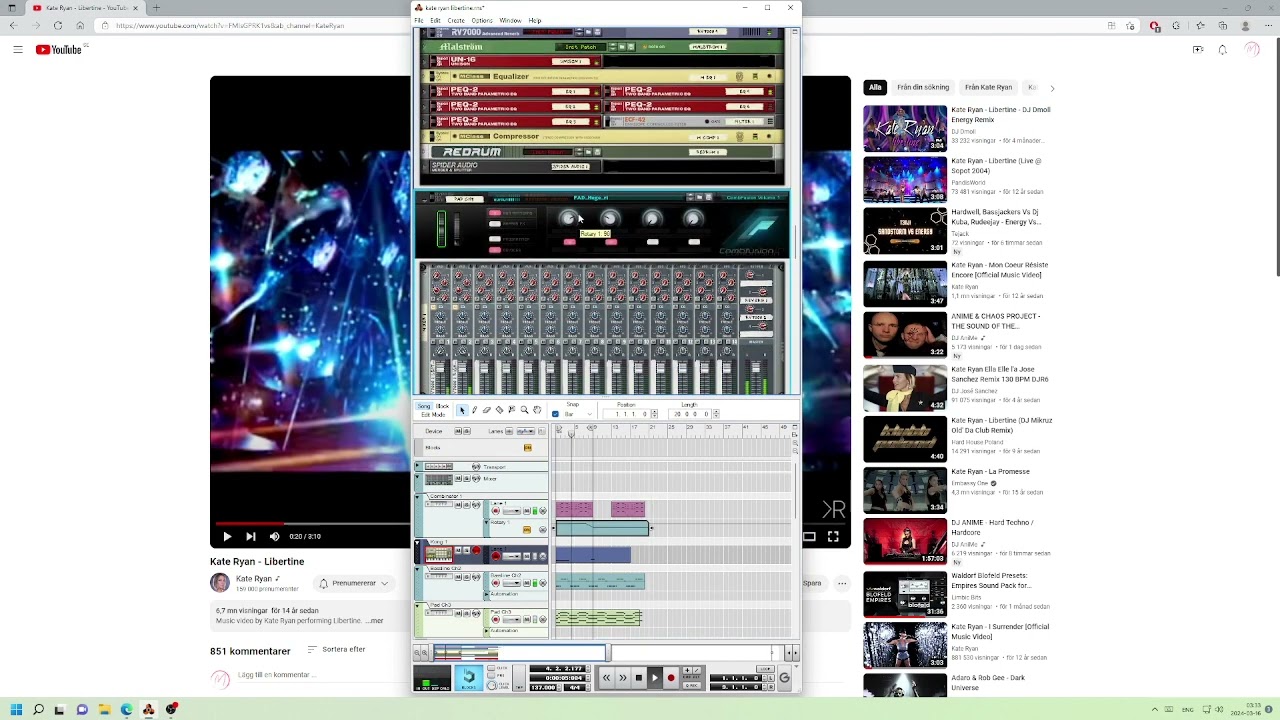Click the Q REC button in transport
The image size is (1280, 720).
click(692, 685)
